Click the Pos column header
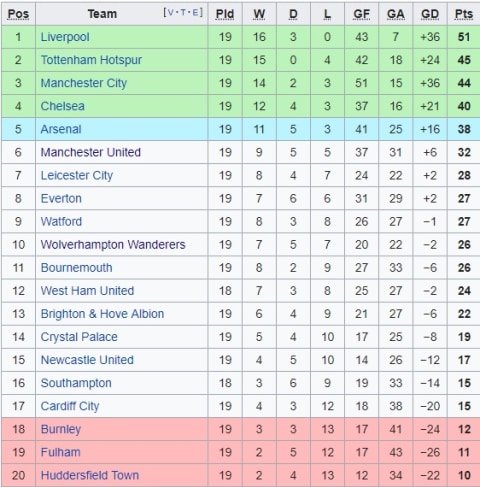The width and height of the screenshot is (480, 487). coord(18,14)
